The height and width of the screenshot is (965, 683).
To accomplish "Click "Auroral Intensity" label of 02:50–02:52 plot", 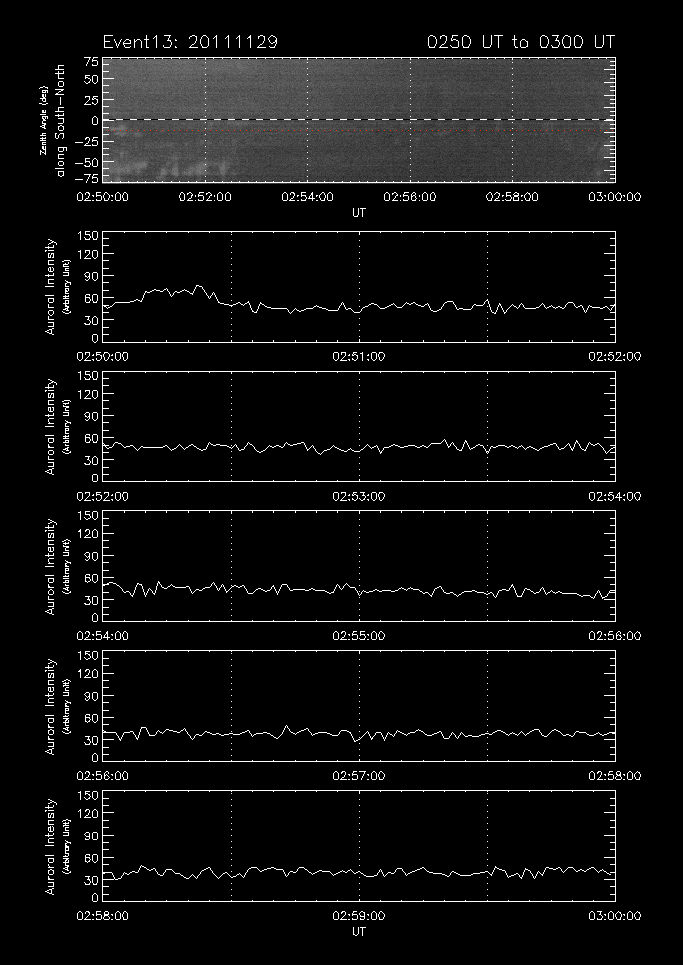I will pyautogui.click(x=50, y=287).
